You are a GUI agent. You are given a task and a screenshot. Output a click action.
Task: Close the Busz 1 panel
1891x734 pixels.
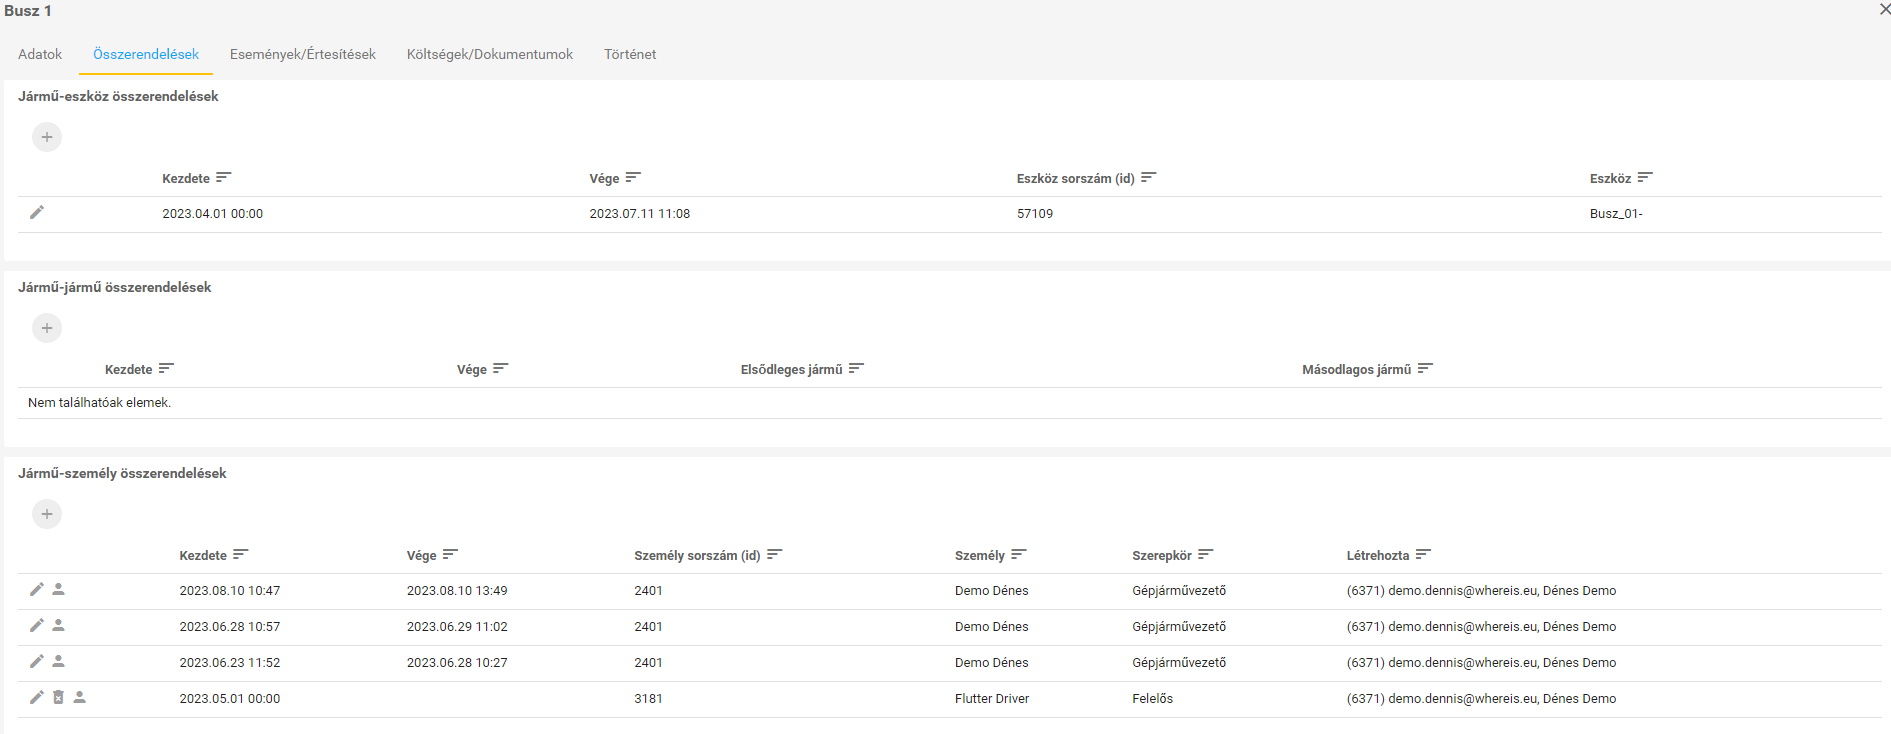pos(1884,9)
